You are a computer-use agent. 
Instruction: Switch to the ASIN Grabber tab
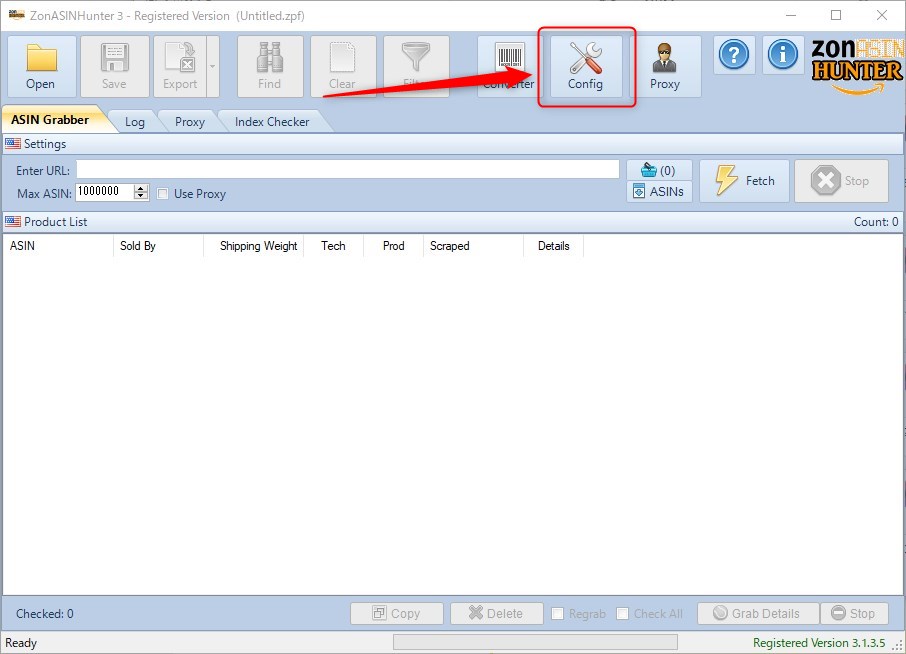pos(50,120)
